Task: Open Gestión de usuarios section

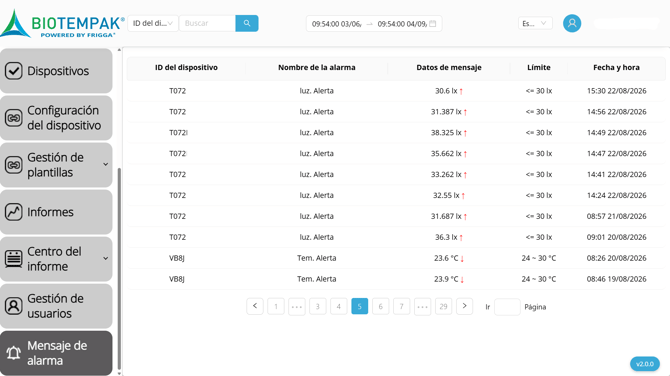Action: tap(56, 306)
